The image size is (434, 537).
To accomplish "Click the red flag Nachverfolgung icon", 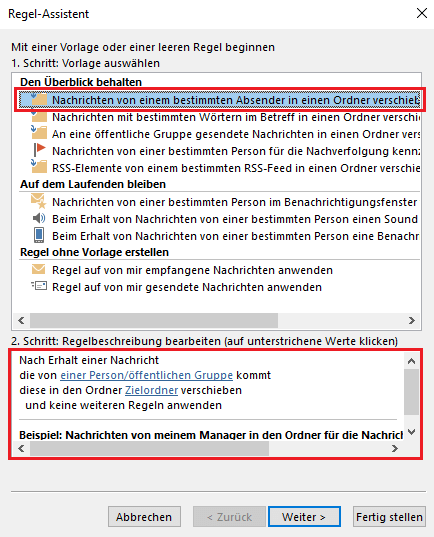I will (39, 150).
